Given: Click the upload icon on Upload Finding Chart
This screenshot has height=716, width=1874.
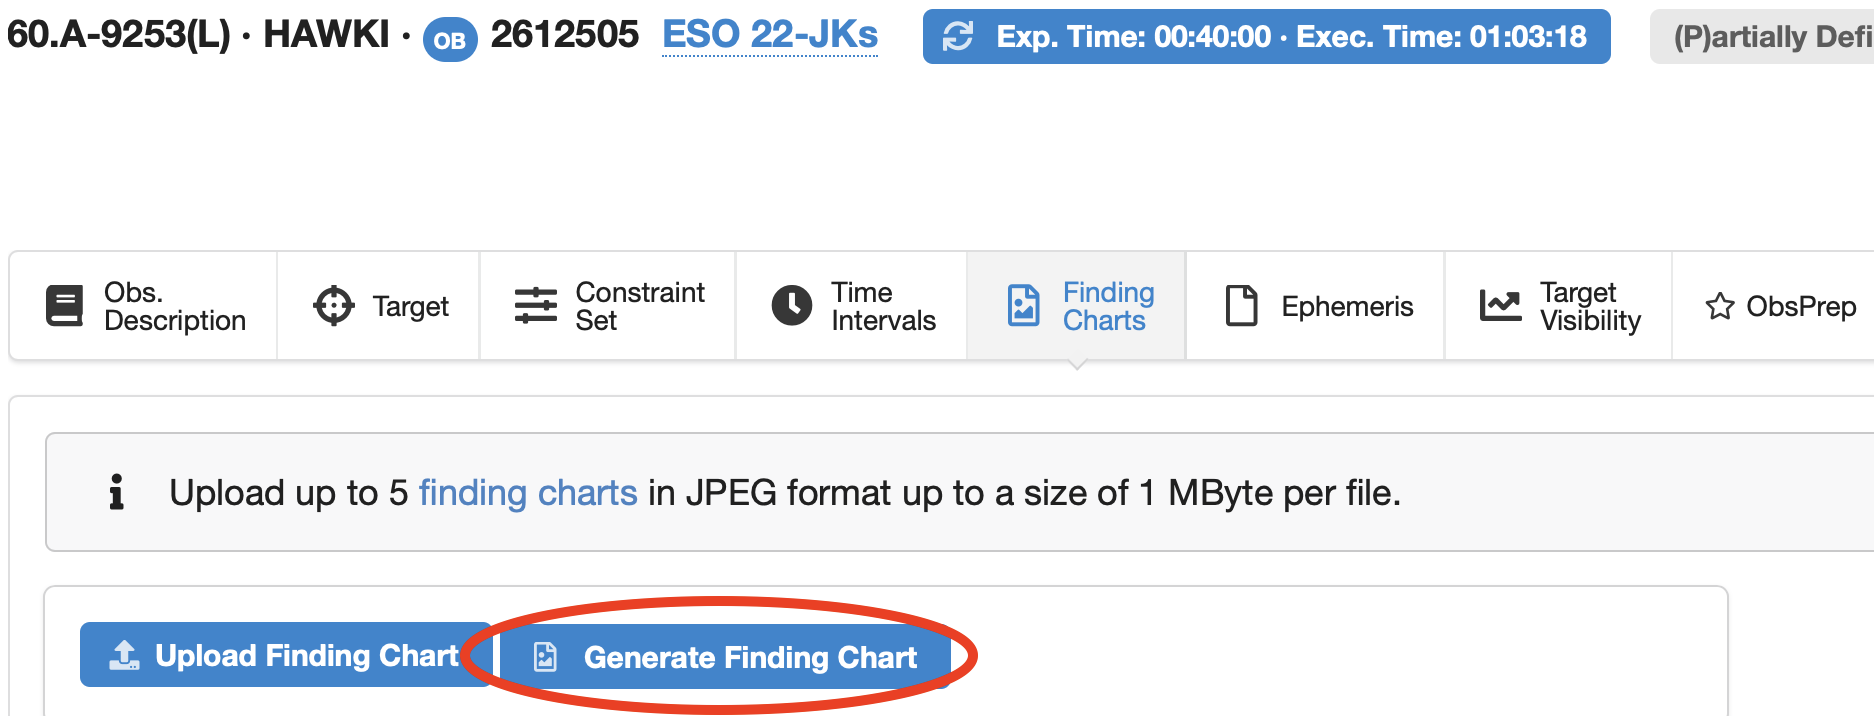Looking at the screenshot, I should [x=124, y=655].
